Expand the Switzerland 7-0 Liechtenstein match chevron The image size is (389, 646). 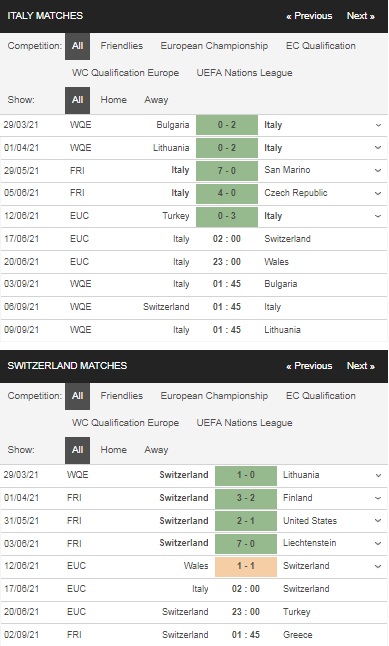click(378, 543)
